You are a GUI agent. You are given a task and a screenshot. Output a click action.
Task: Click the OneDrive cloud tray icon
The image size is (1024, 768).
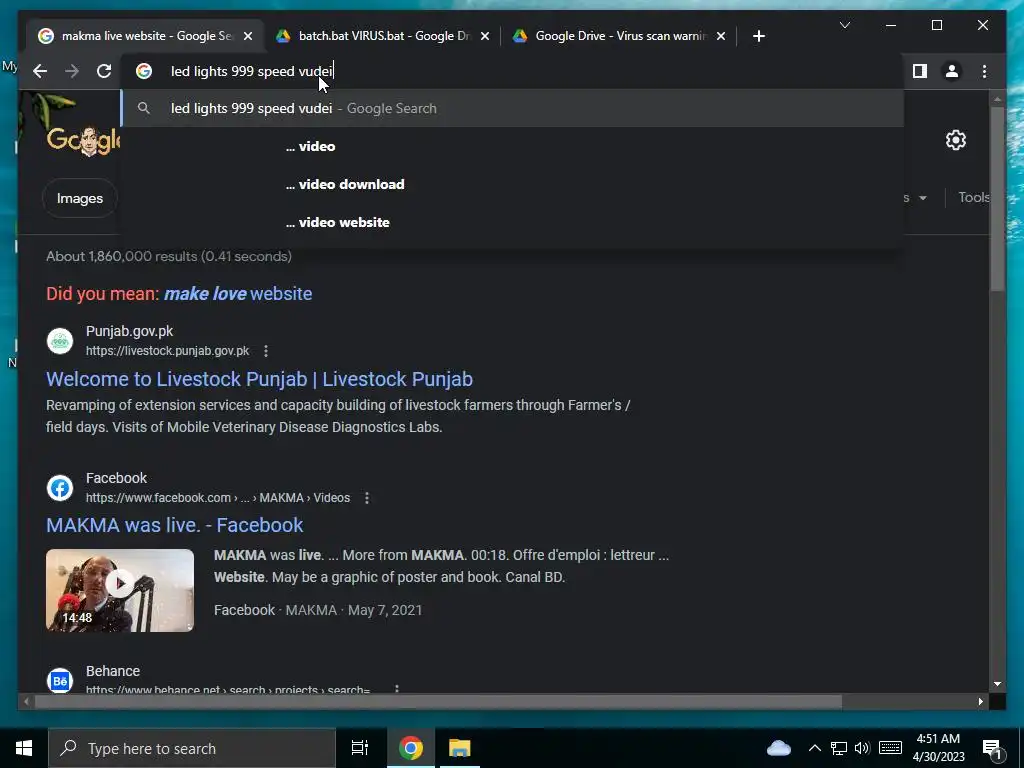[x=778, y=748]
